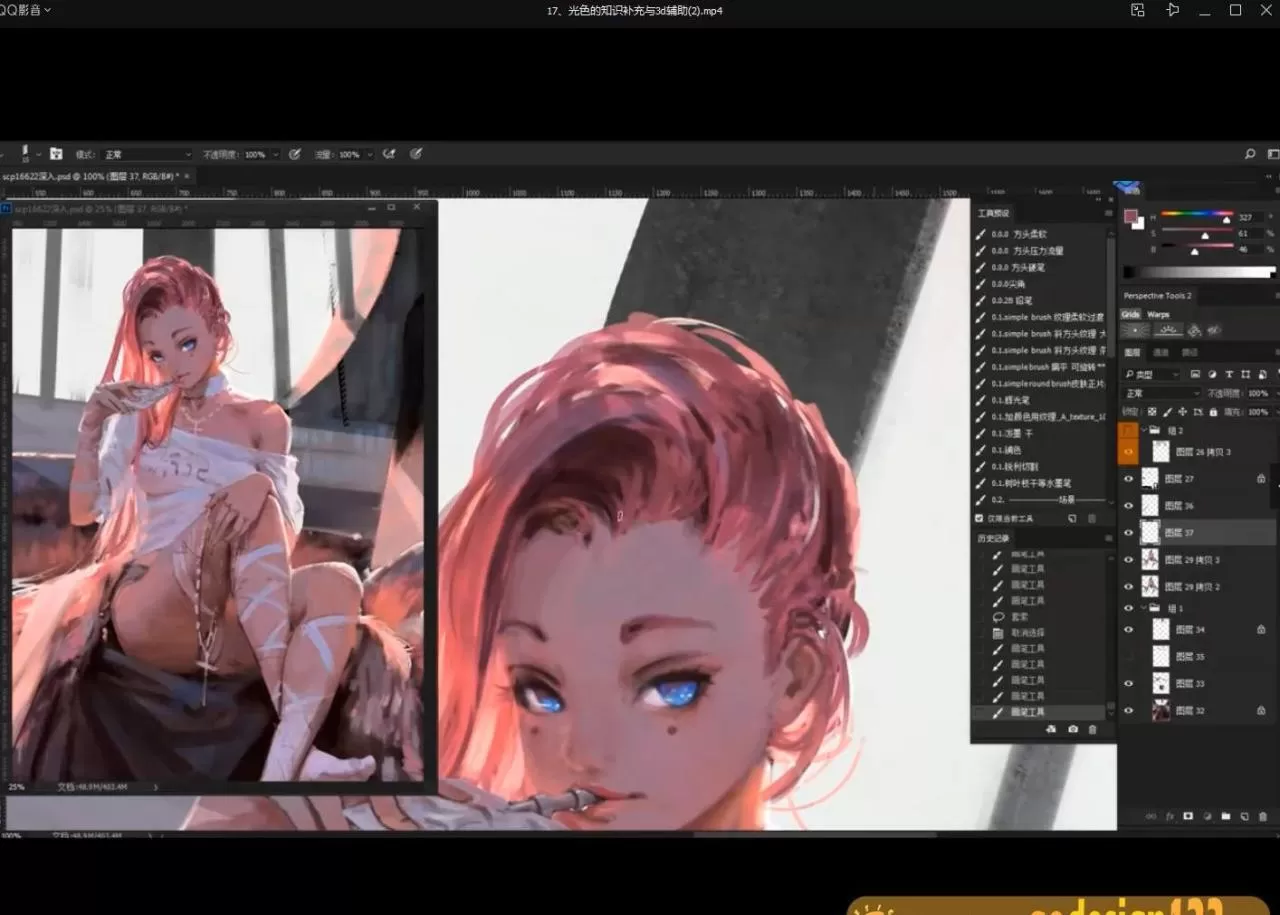Open the brush settings panel icon
Screen dimensions: 1280x915
56,154
